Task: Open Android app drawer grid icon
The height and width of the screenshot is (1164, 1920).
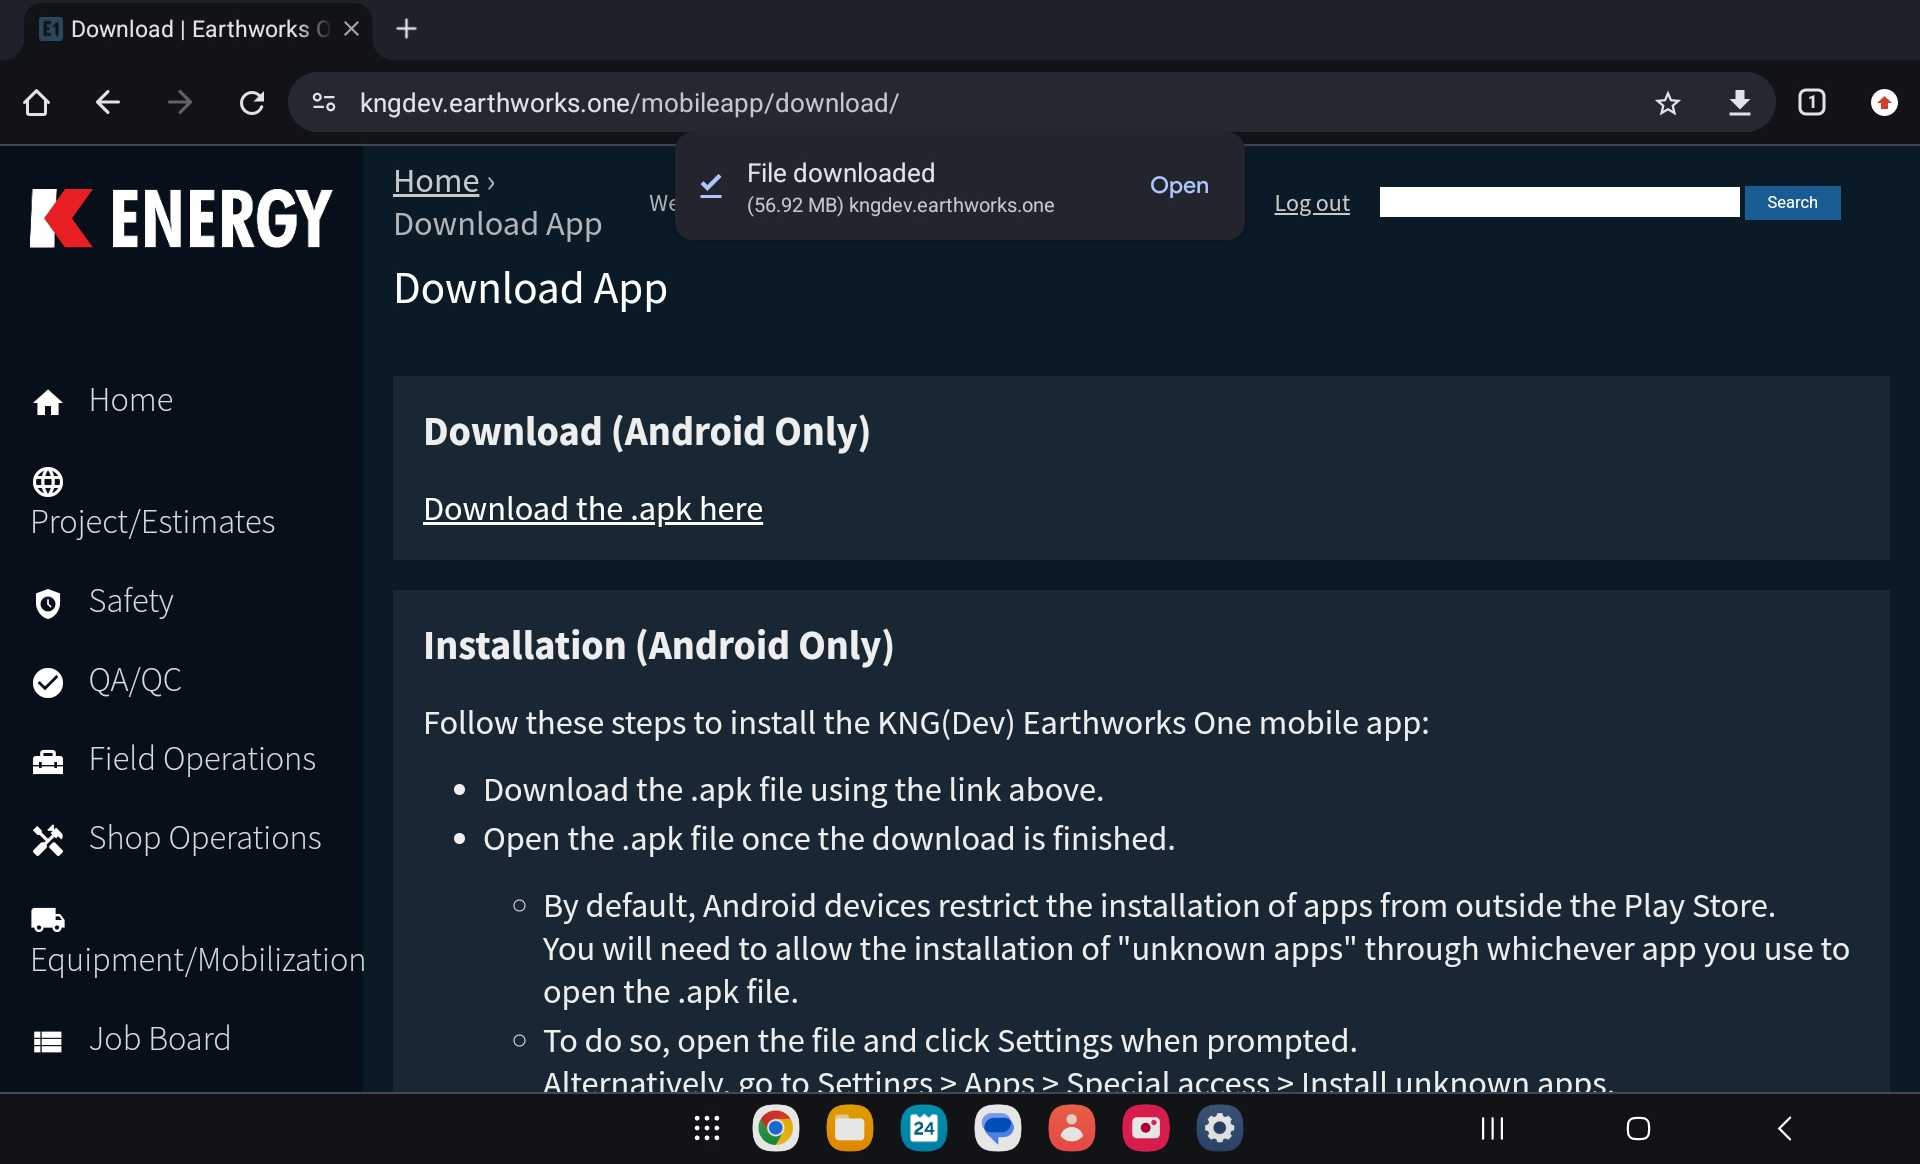Action: 707,1129
